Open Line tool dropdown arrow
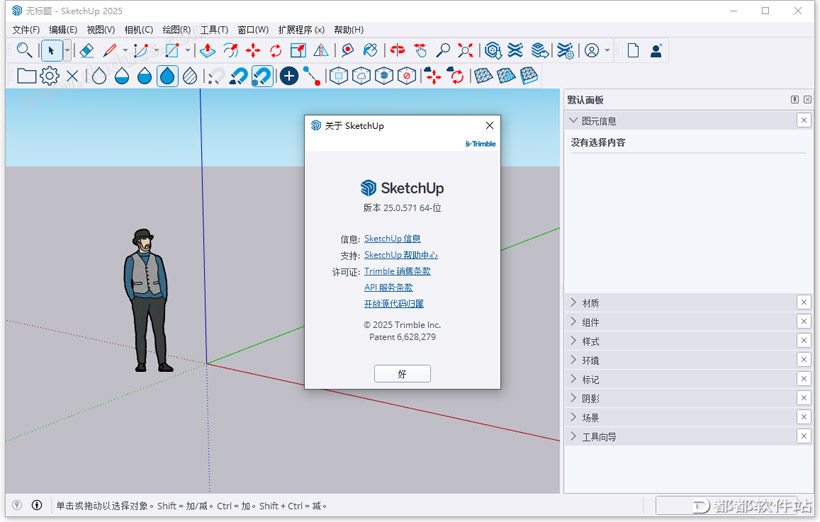 click(x=125, y=51)
